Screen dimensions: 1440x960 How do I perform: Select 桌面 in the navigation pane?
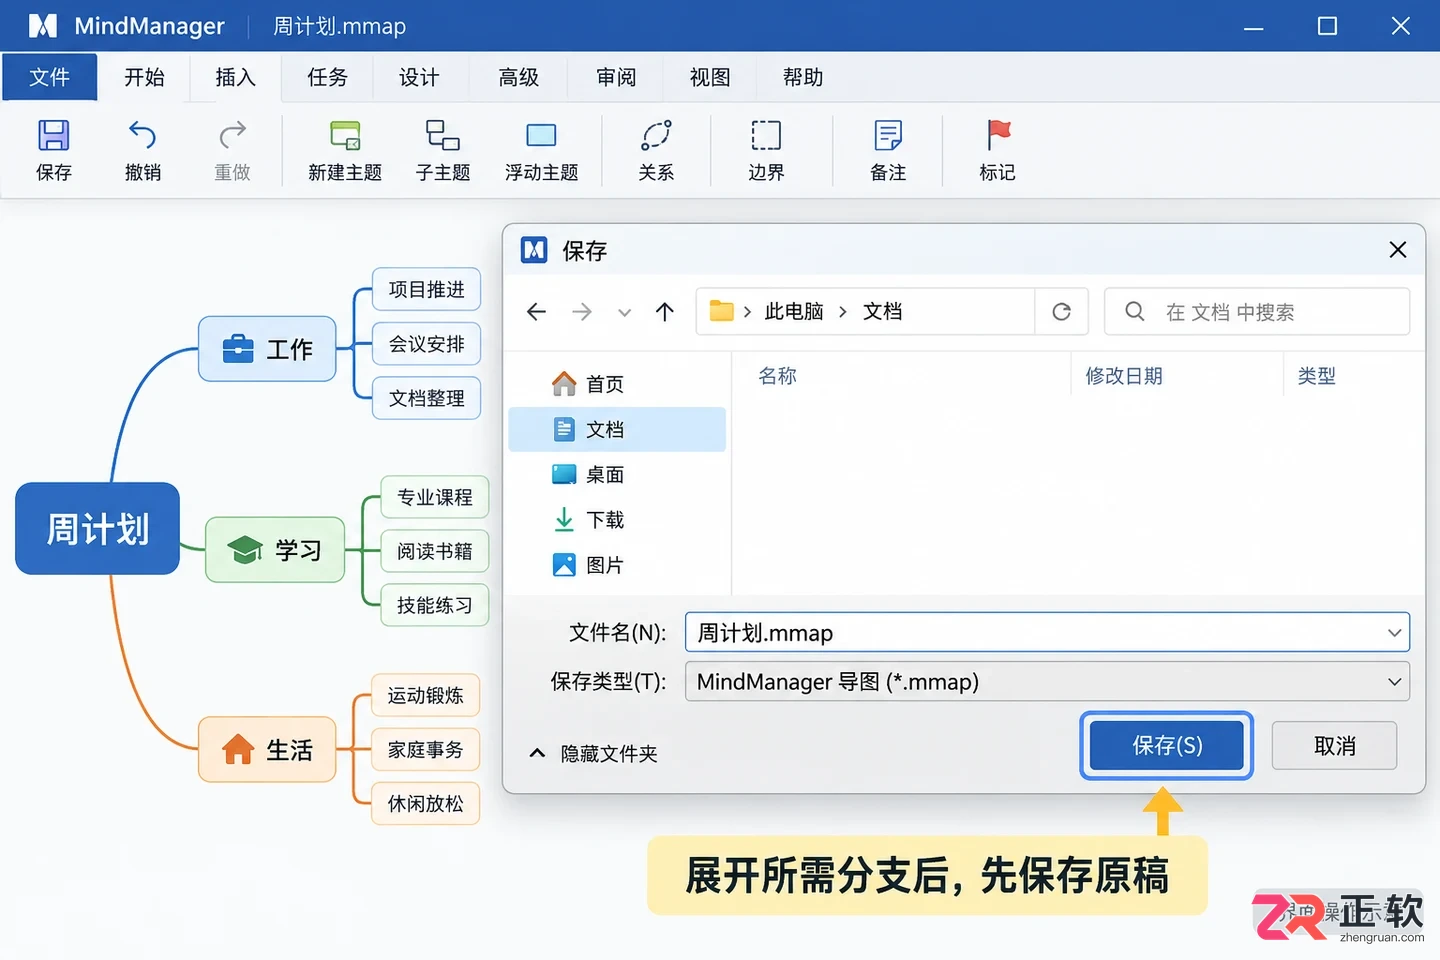[617, 474]
